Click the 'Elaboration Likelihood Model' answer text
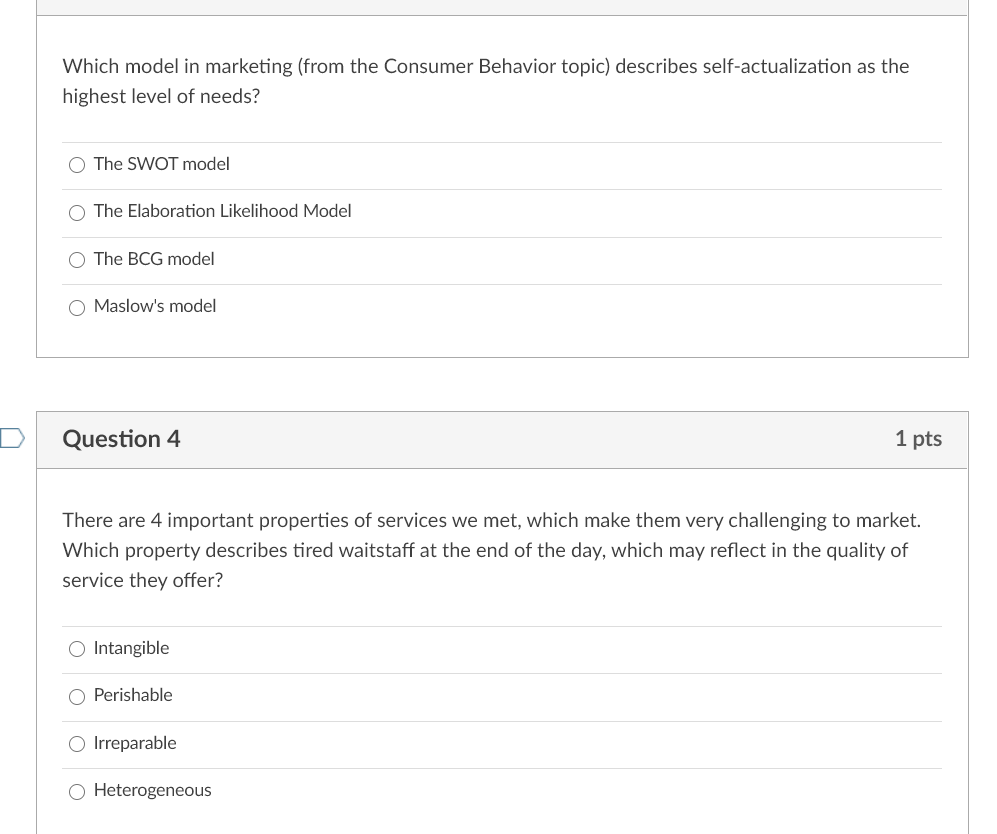997x834 pixels. pyautogui.click(x=223, y=211)
